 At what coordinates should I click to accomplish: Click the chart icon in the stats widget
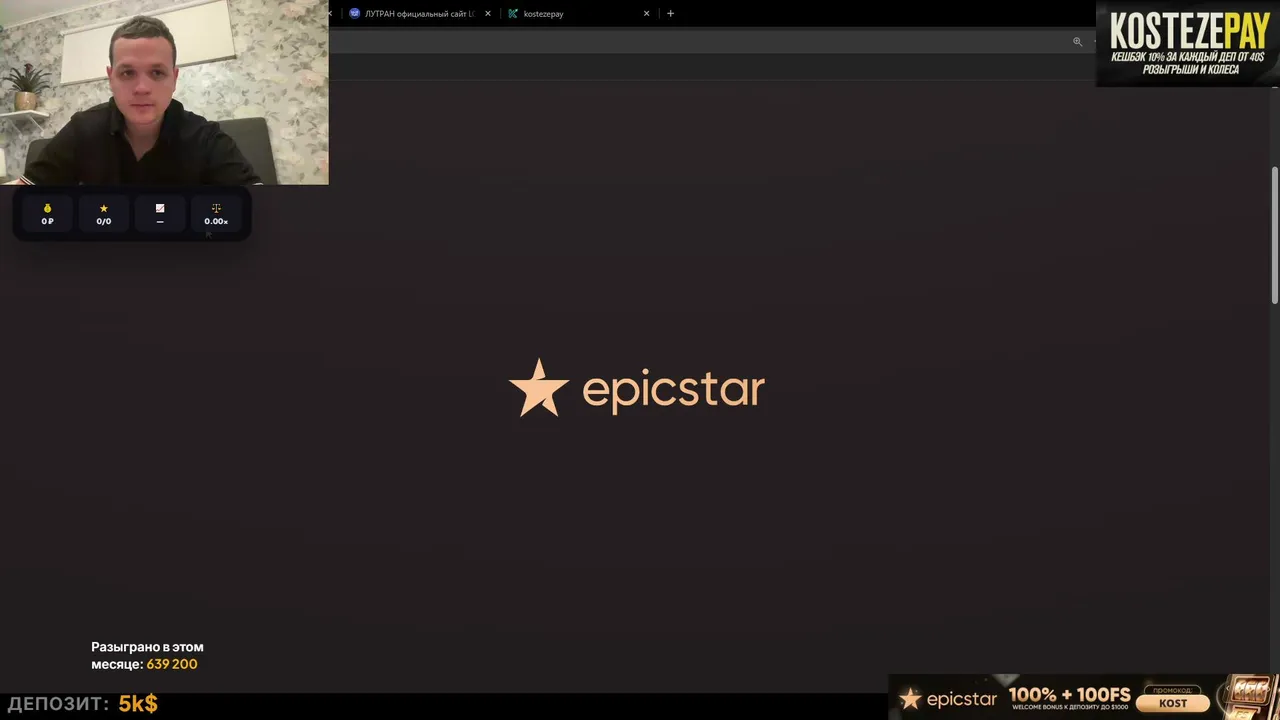click(x=160, y=208)
